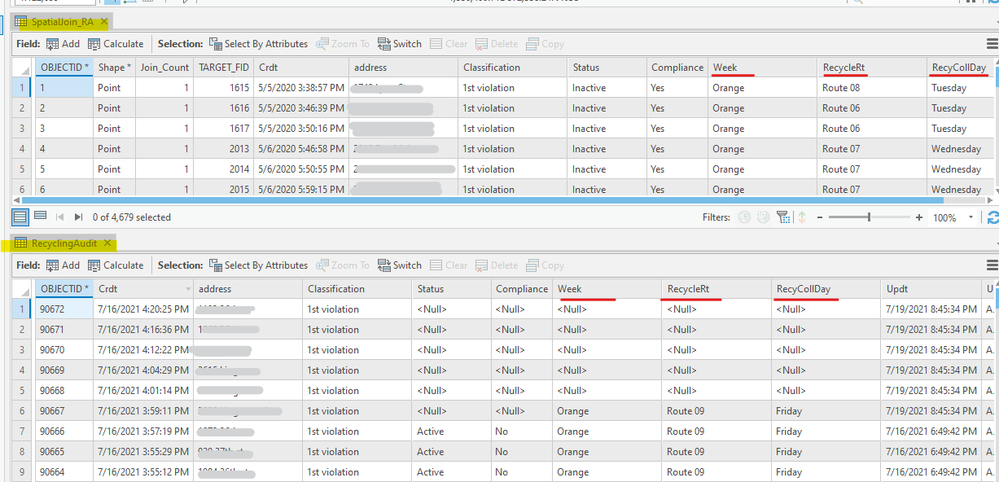Toggle time filter icon

pyautogui.click(x=744, y=217)
